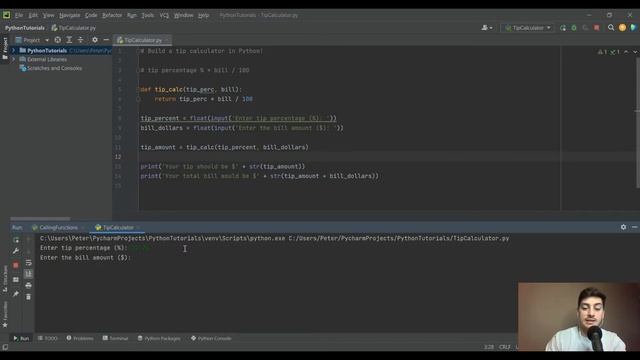Click the restore layout icon in Run panel
Image resolution: width=640 pixels, height=360 pixels.
pyautogui.click(x=16, y=280)
